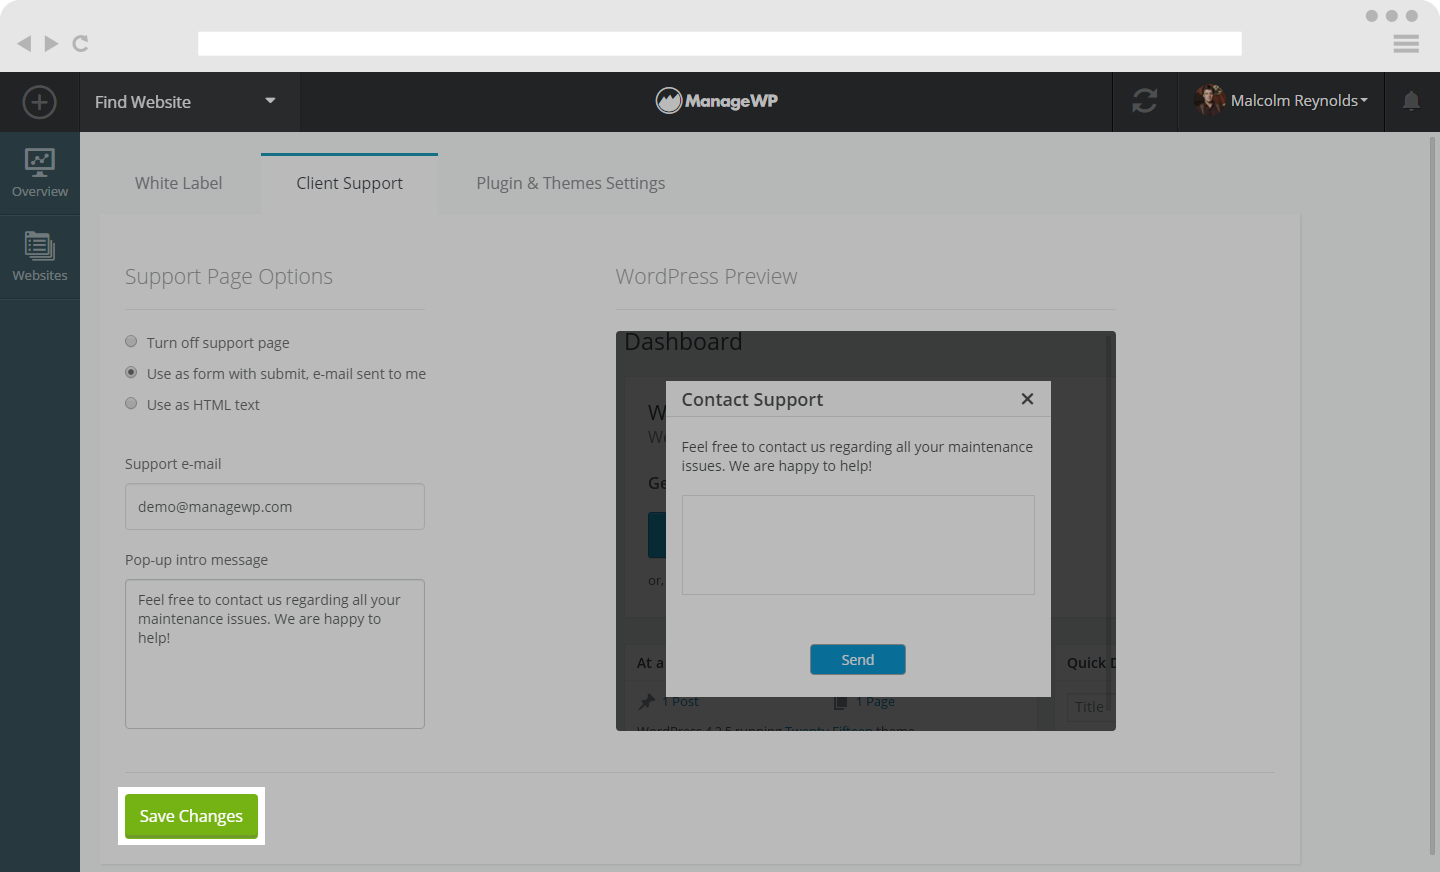Select the Client Support tab
Screen dimensions: 1440x872
(x=349, y=183)
